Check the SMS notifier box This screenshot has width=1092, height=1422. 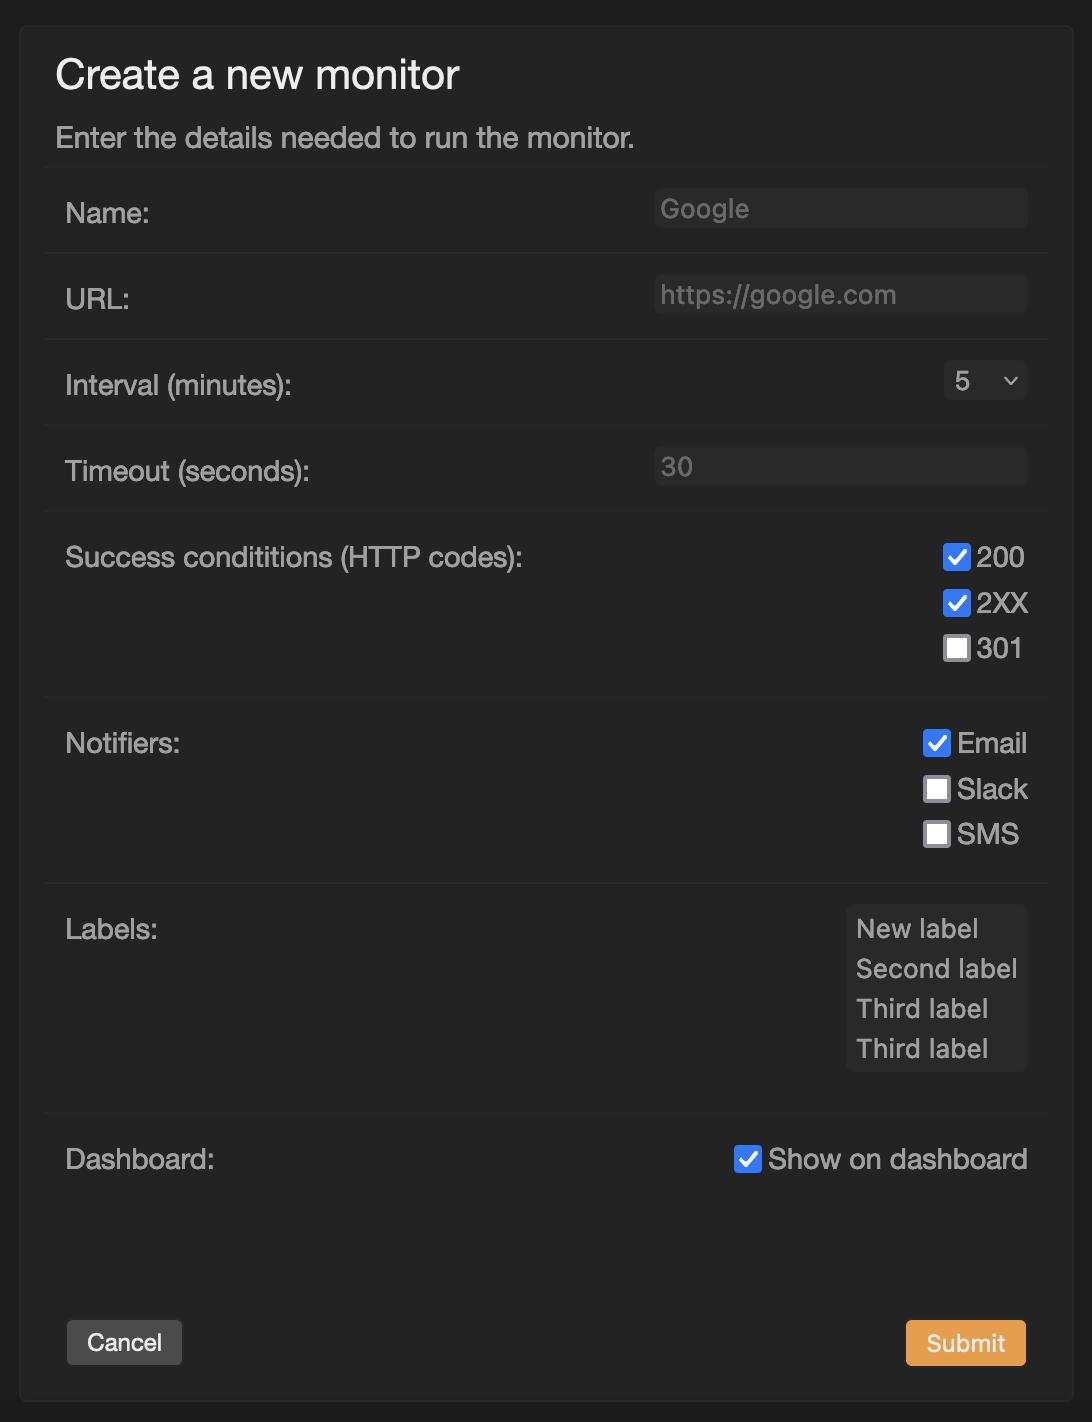click(x=937, y=834)
